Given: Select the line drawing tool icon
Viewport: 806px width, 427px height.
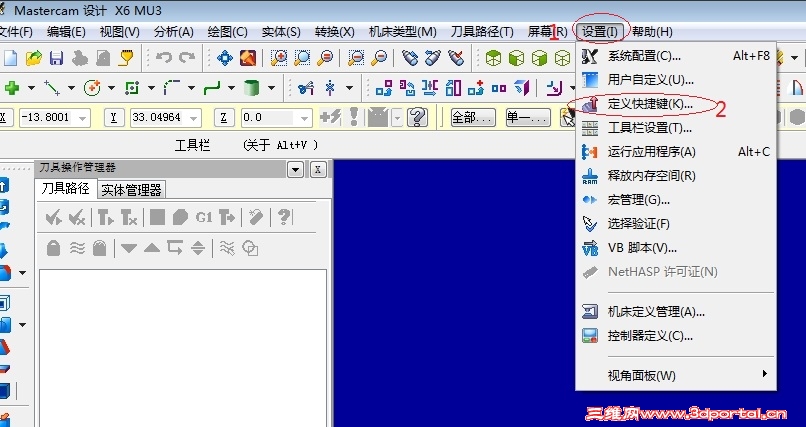Looking at the screenshot, I should click(52, 88).
